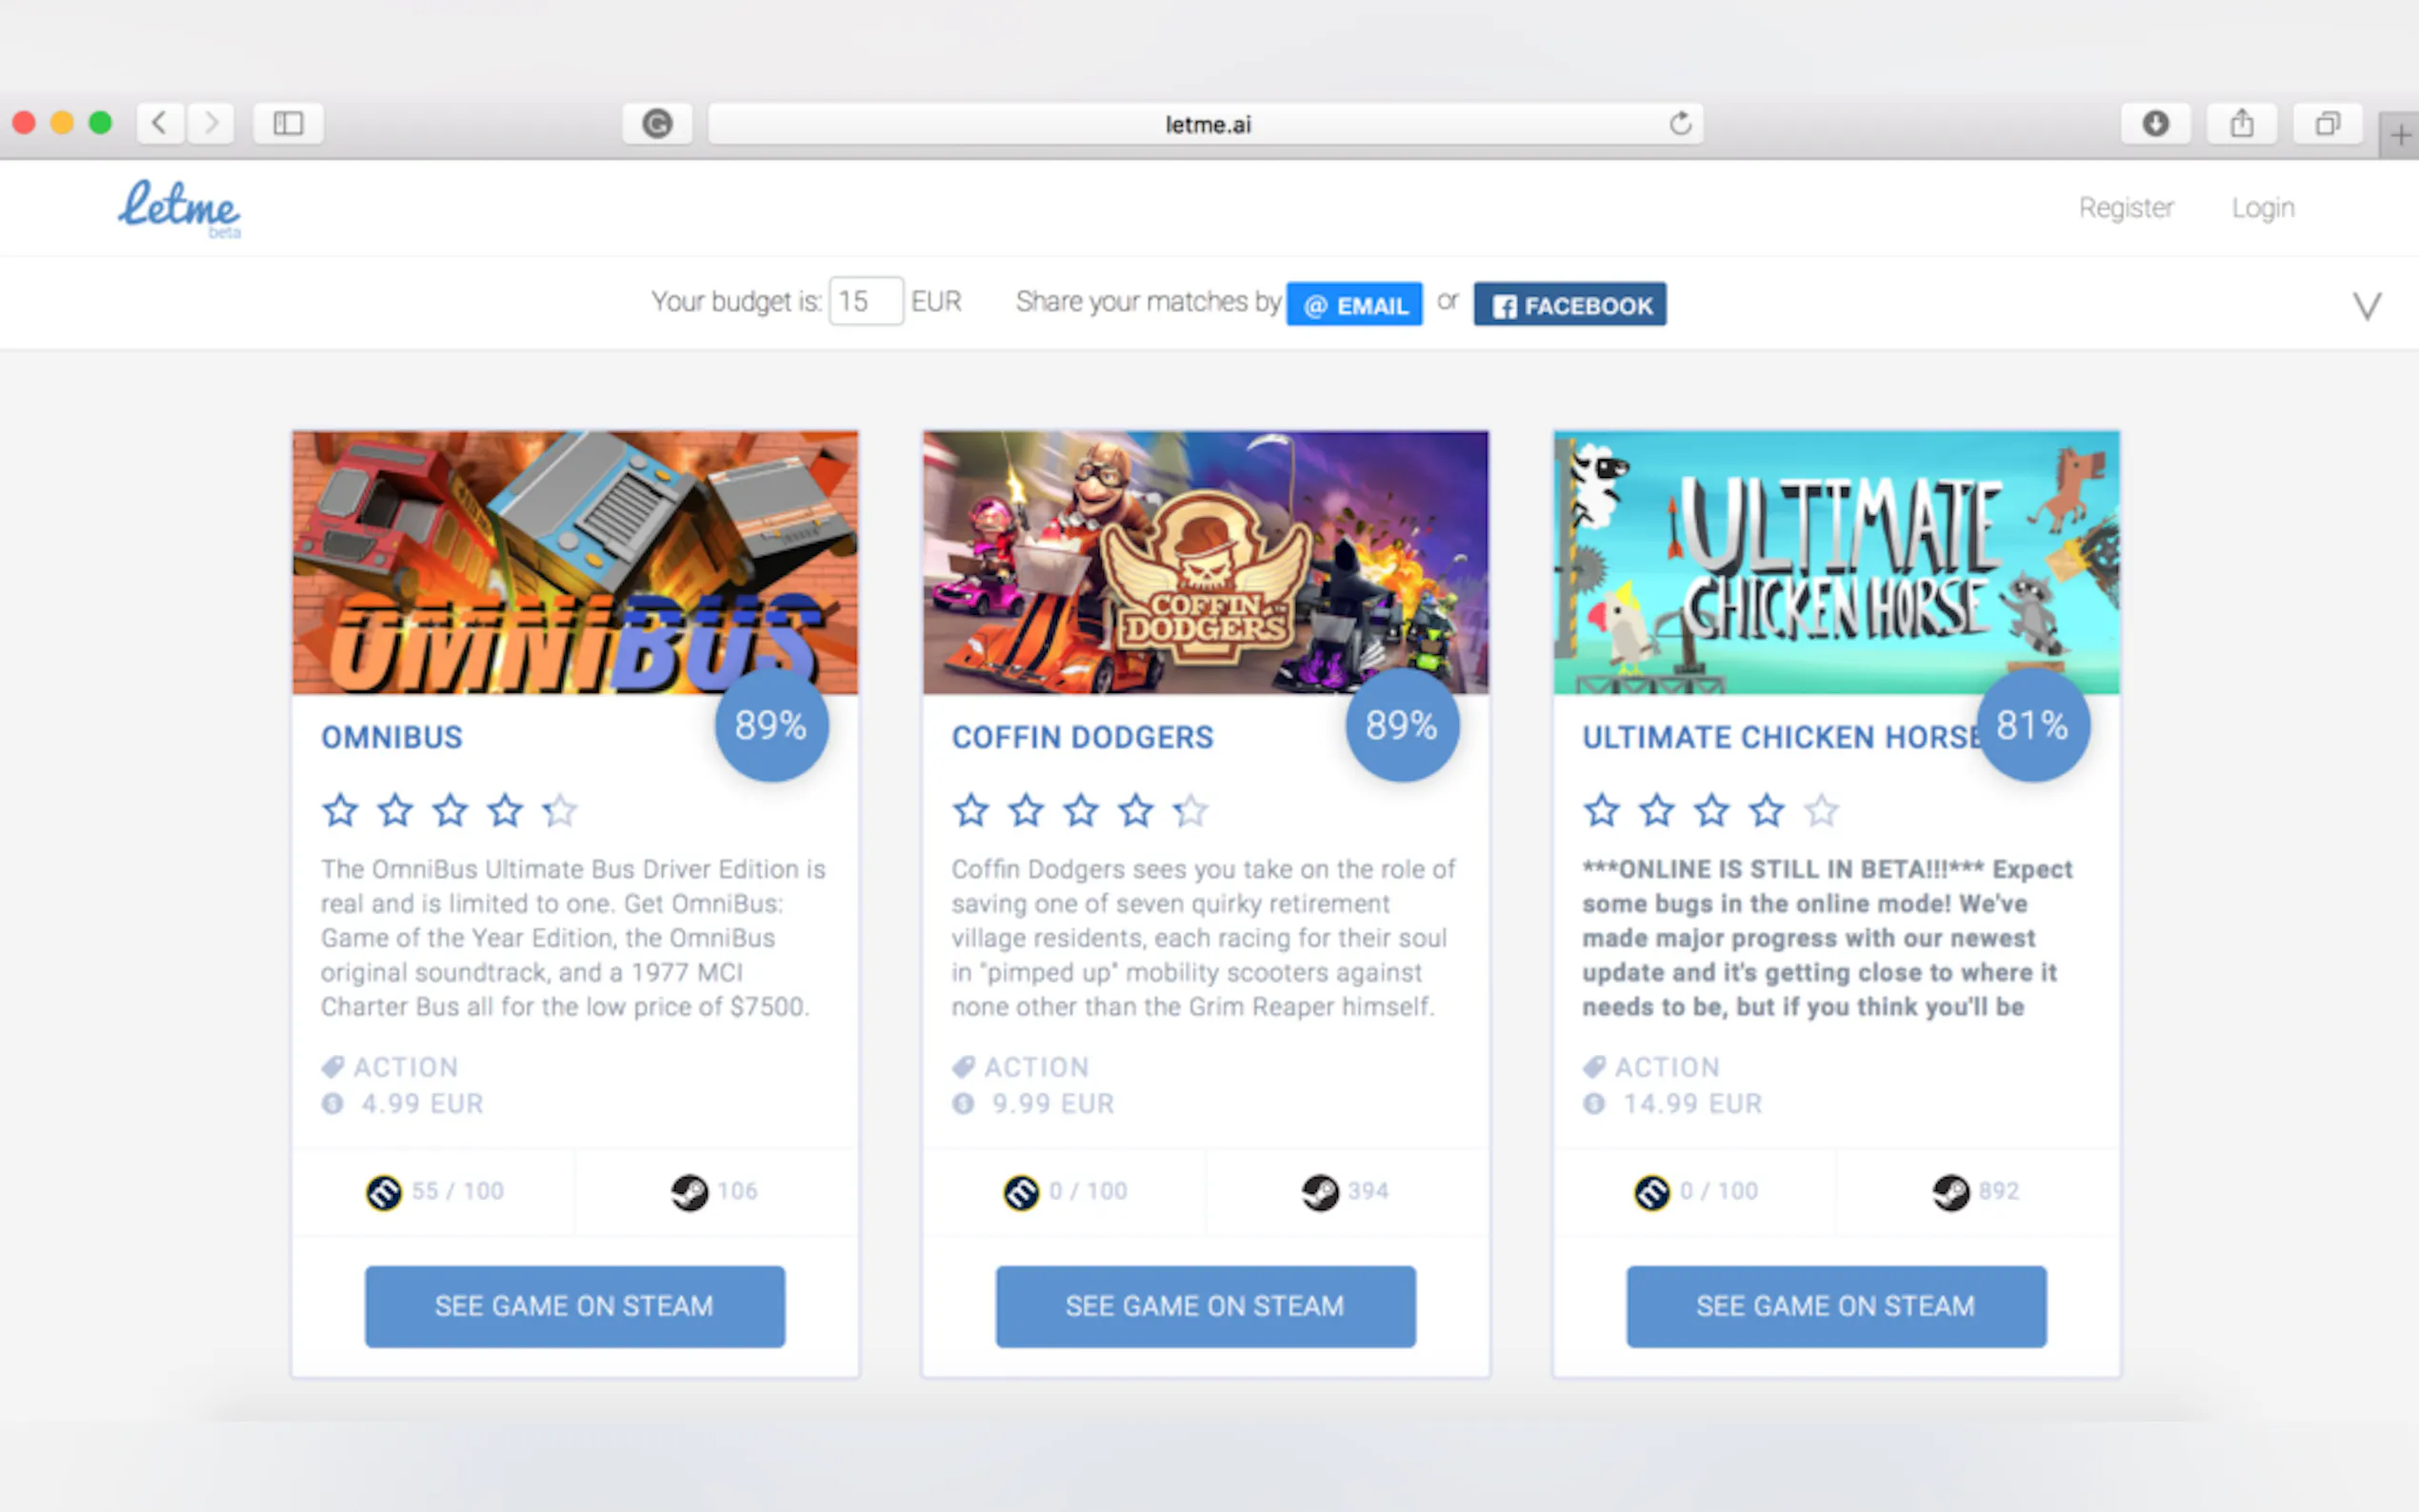Open the Register page
The image size is (2419, 1512).
(2126, 207)
